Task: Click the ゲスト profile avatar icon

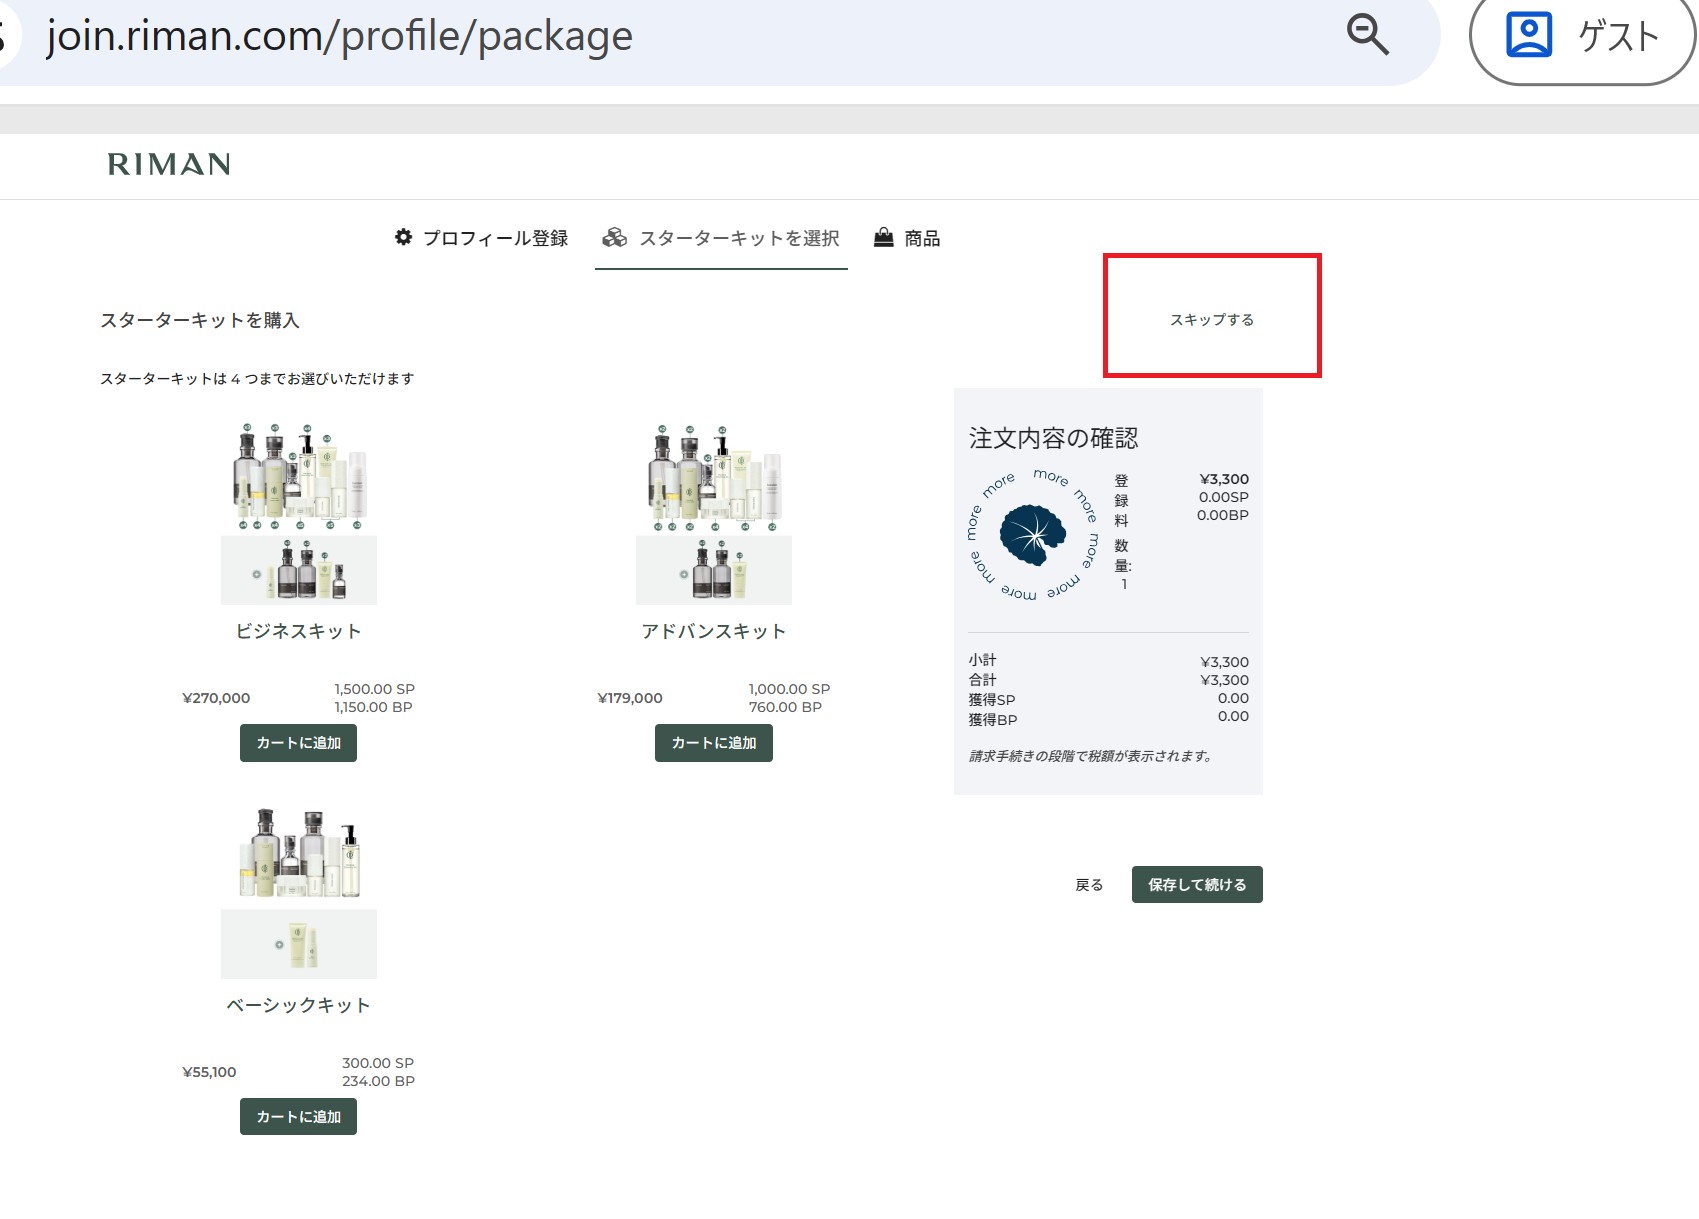Action: (x=1528, y=35)
